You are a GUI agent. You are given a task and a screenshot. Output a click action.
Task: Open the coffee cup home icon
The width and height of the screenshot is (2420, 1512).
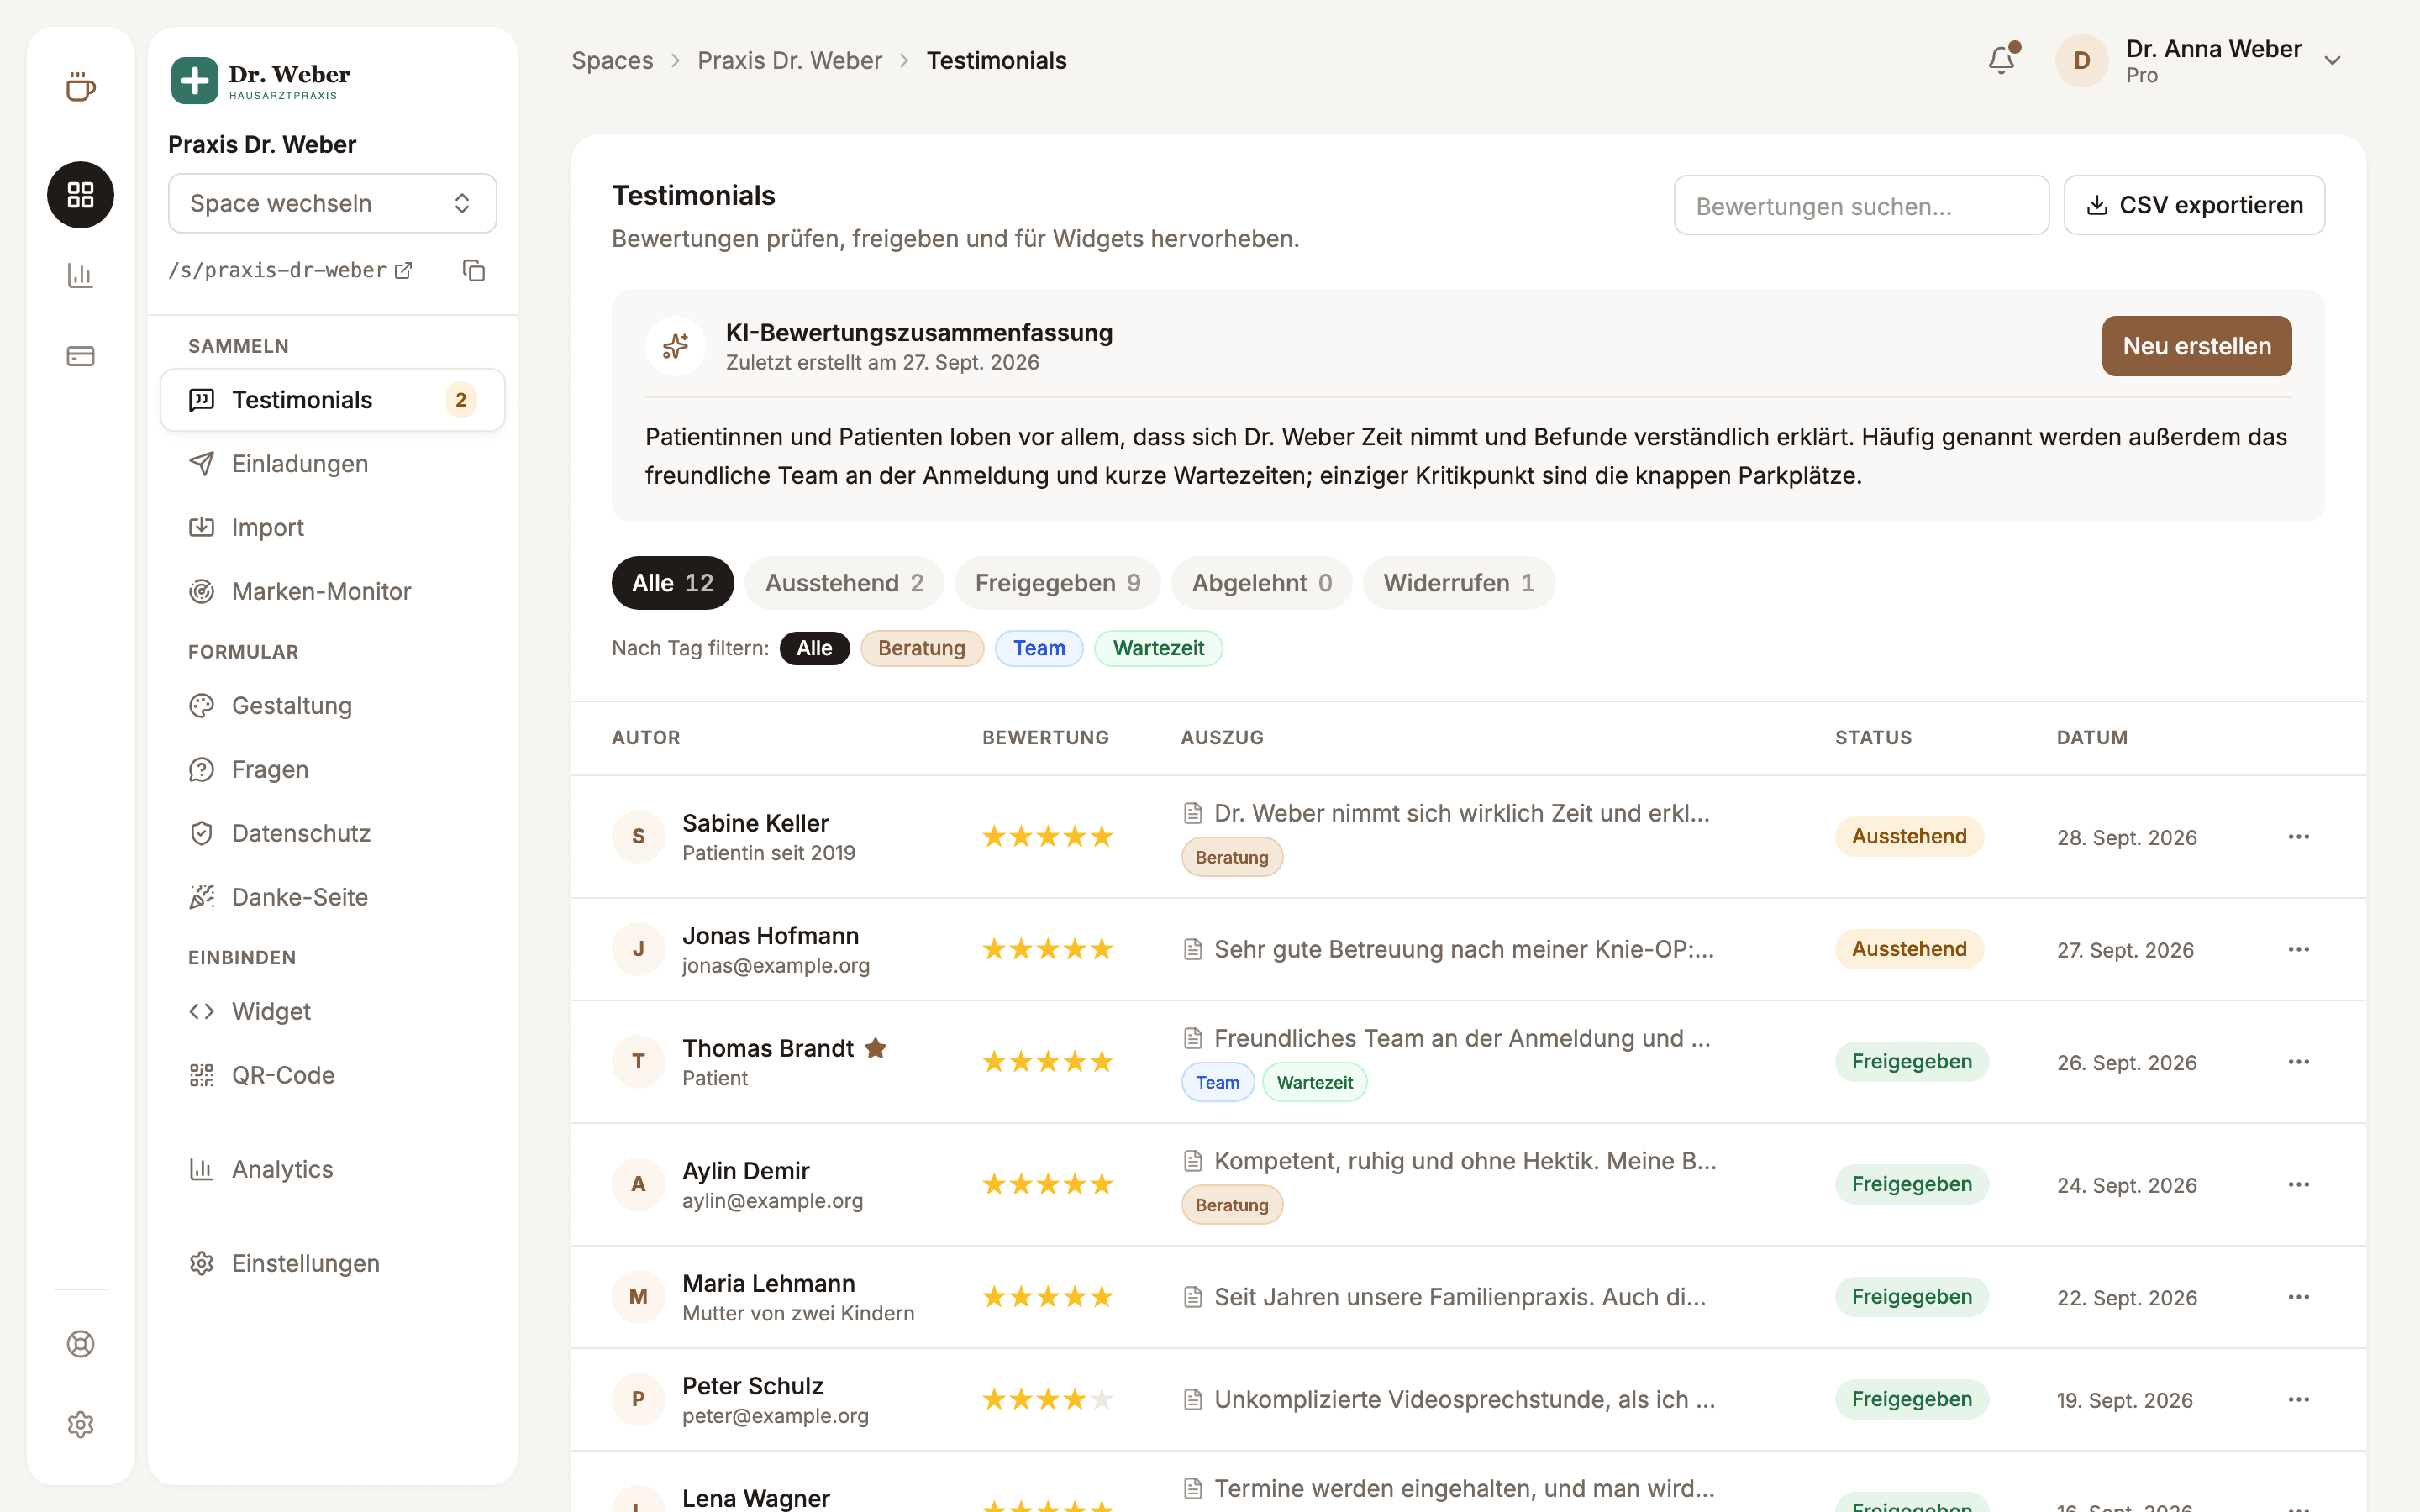[80, 88]
